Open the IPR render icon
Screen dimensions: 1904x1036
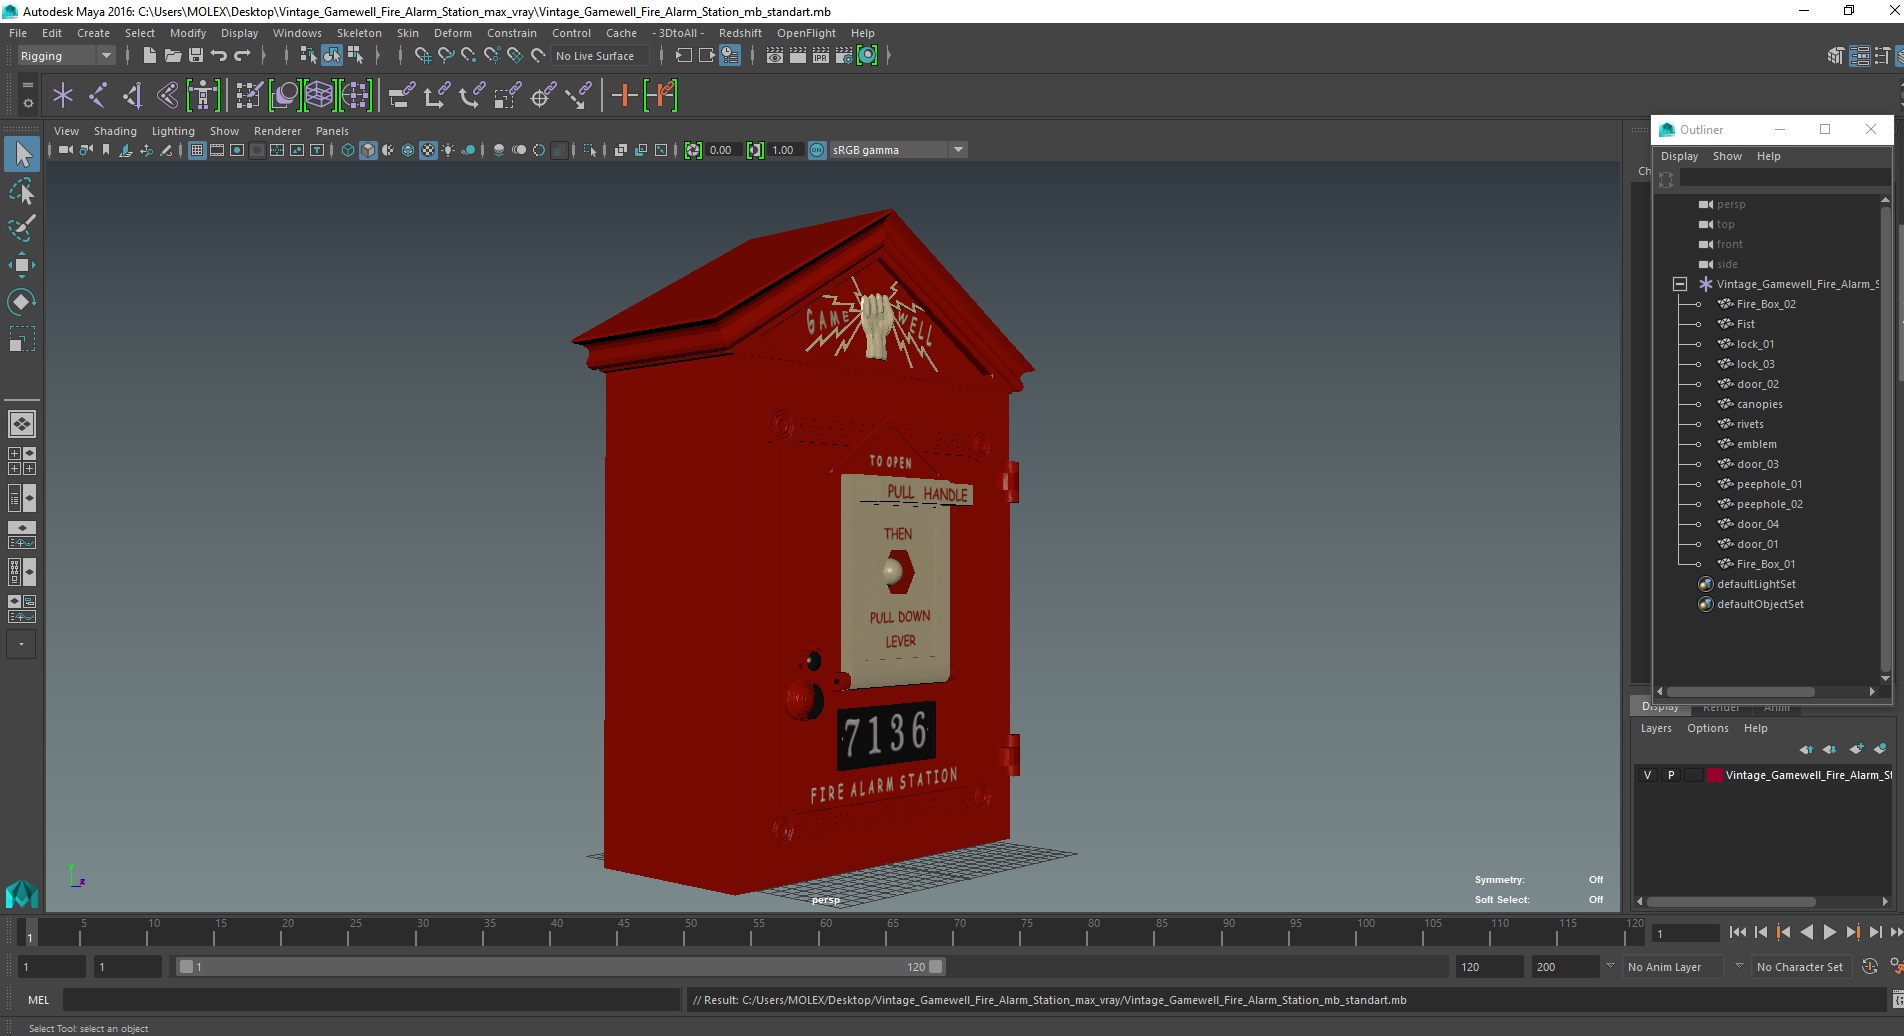[x=820, y=56]
